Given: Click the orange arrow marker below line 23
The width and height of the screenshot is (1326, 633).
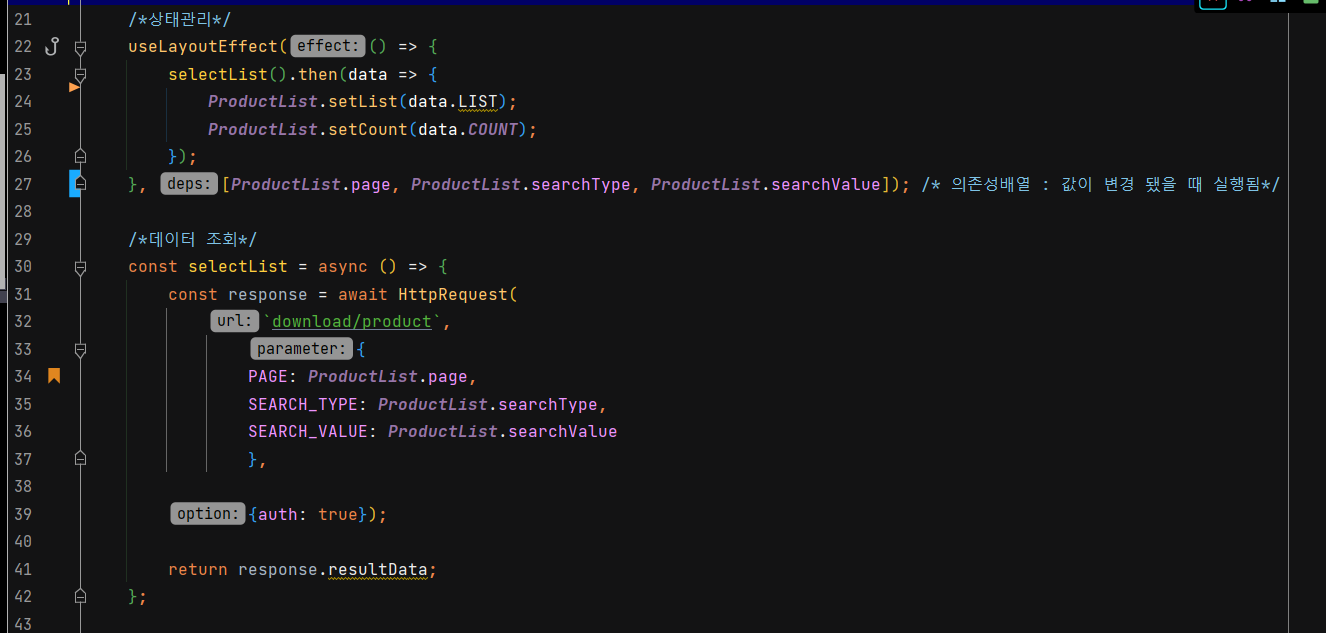Looking at the screenshot, I should (74, 88).
